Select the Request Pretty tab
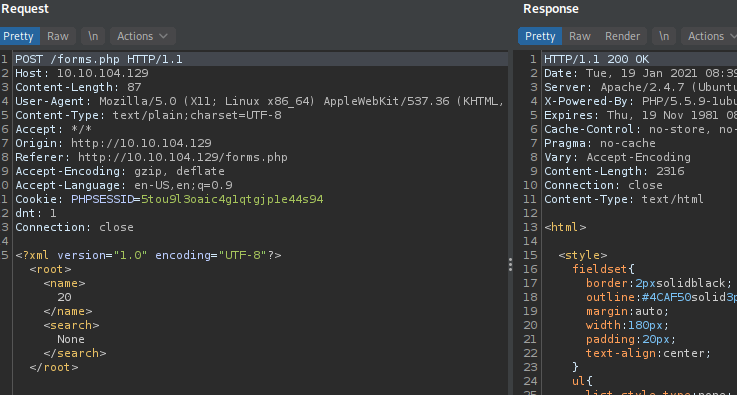This screenshot has width=737, height=395. coord(20,36)
